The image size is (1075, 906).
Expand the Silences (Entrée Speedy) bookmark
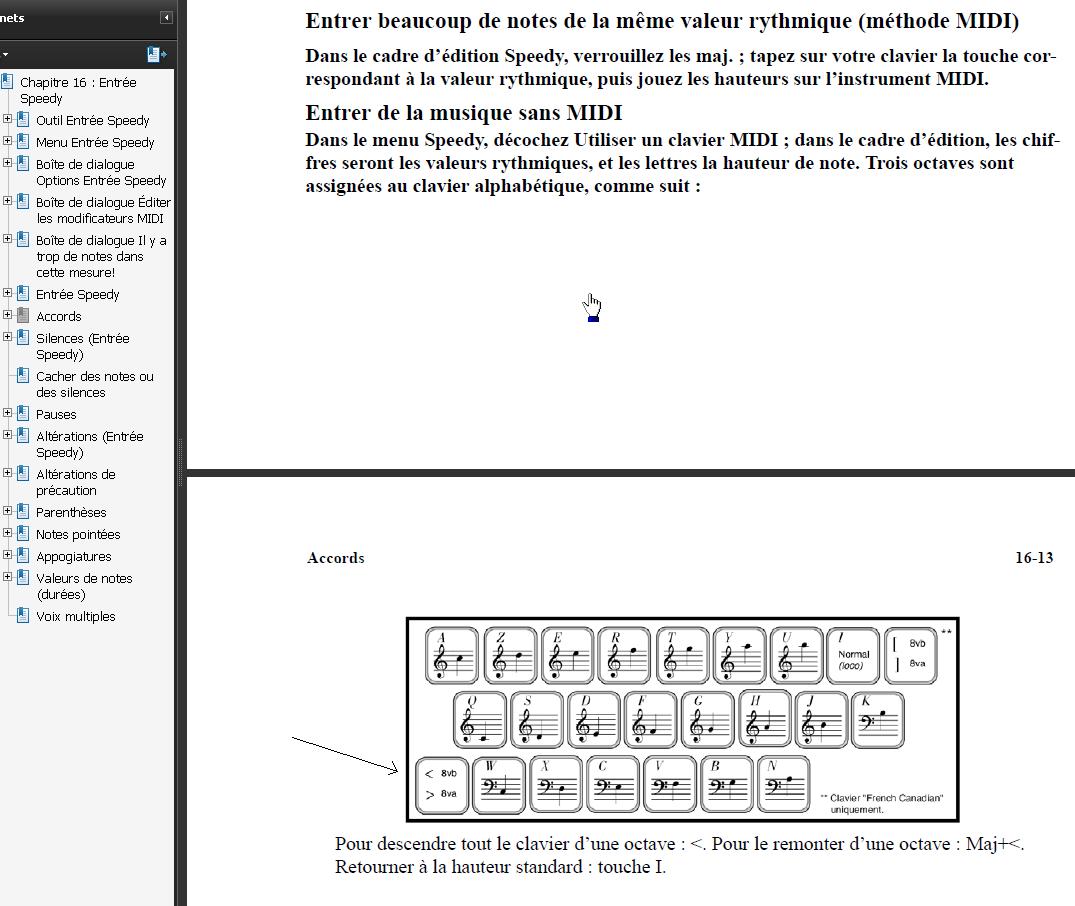9,338
